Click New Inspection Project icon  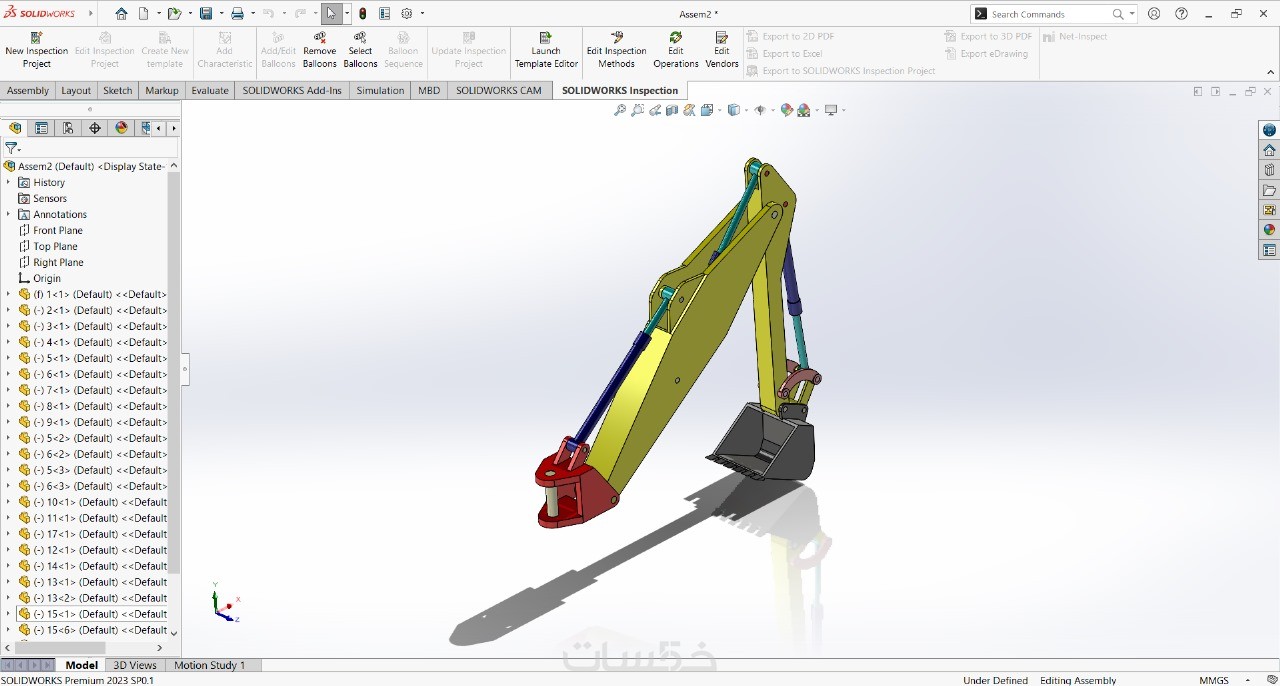36,37
